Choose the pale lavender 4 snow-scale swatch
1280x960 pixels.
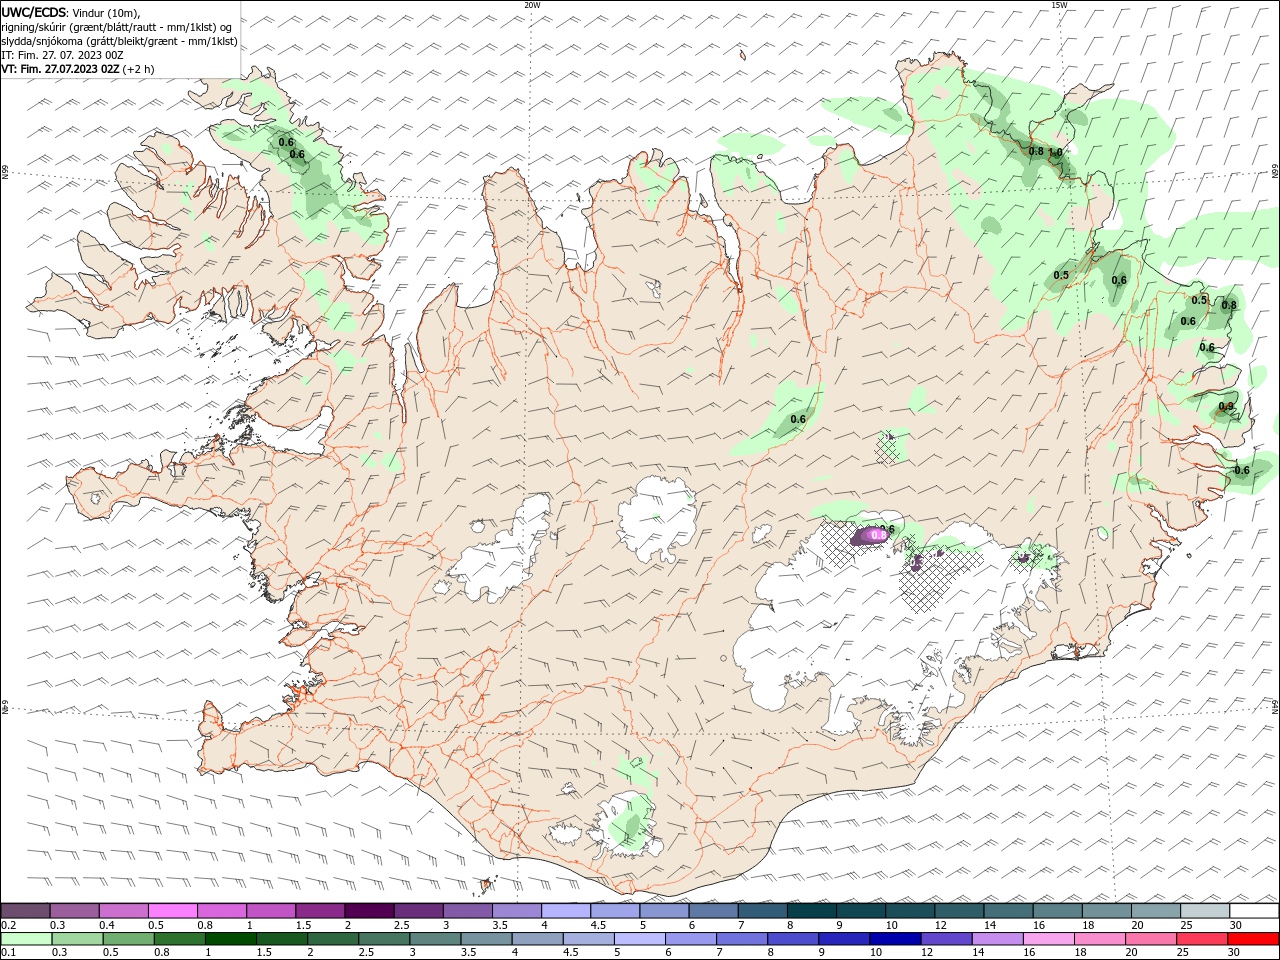(x=566, y=910)
